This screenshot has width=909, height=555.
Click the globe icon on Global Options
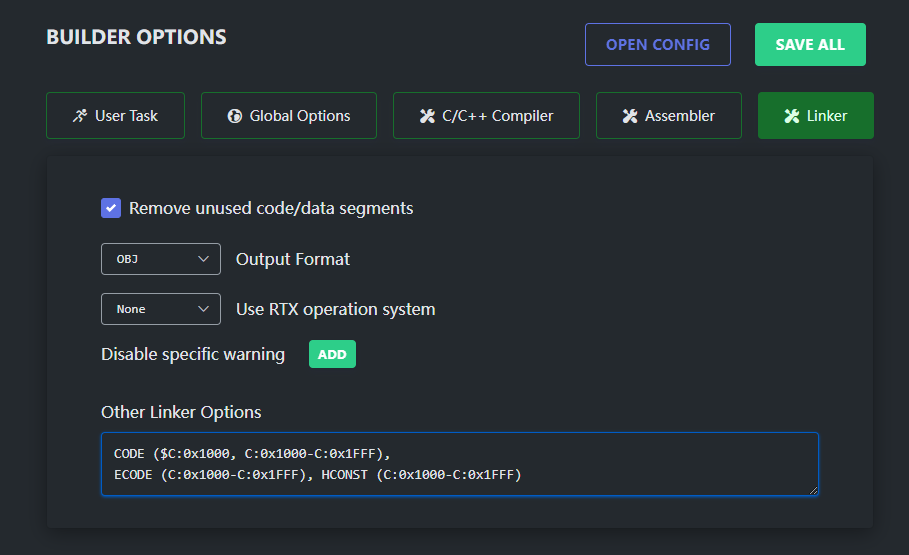tap(235, 116)
